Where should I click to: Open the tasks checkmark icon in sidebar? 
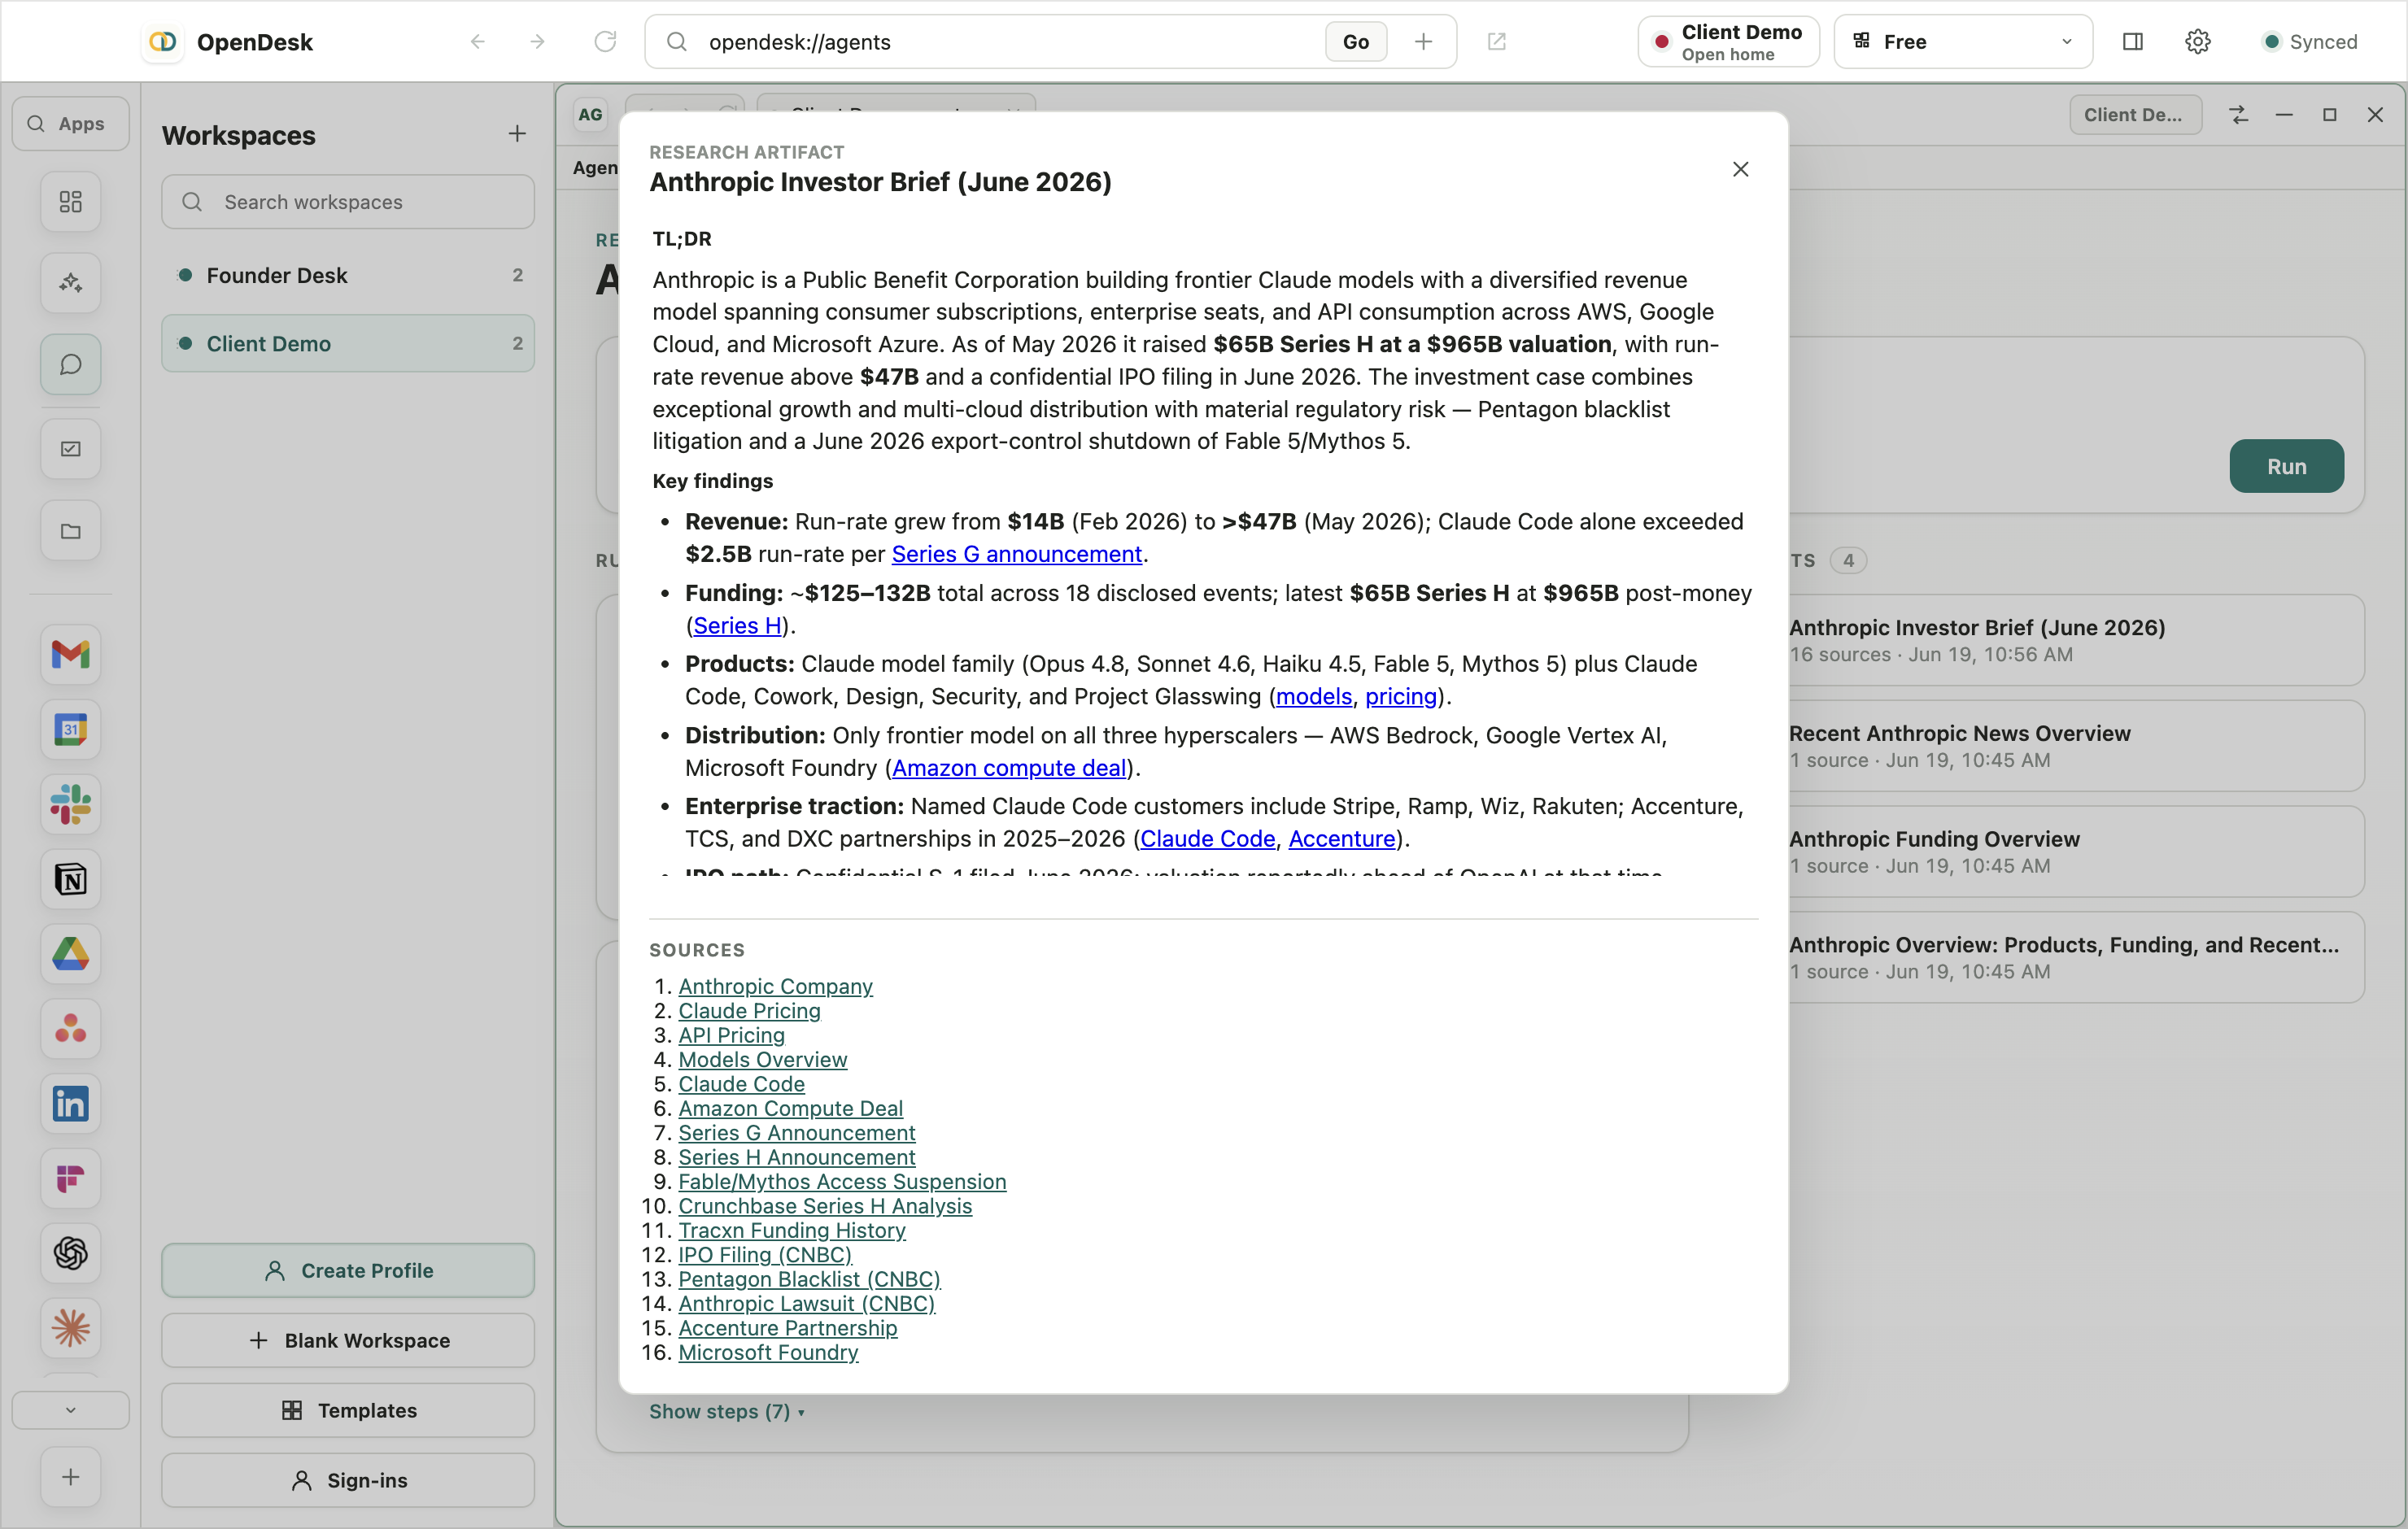(x=70, y=449)
